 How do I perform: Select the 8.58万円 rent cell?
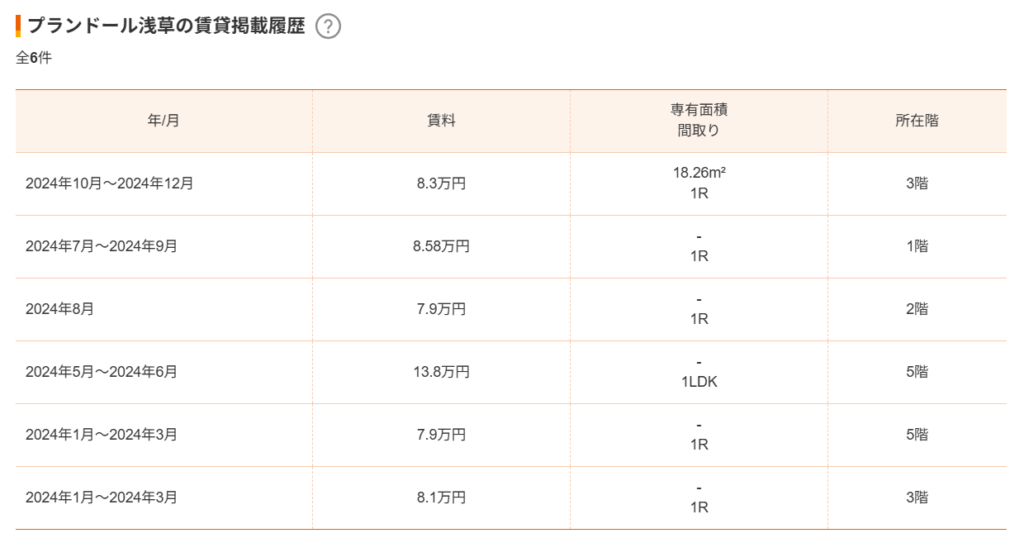[441, 246]
